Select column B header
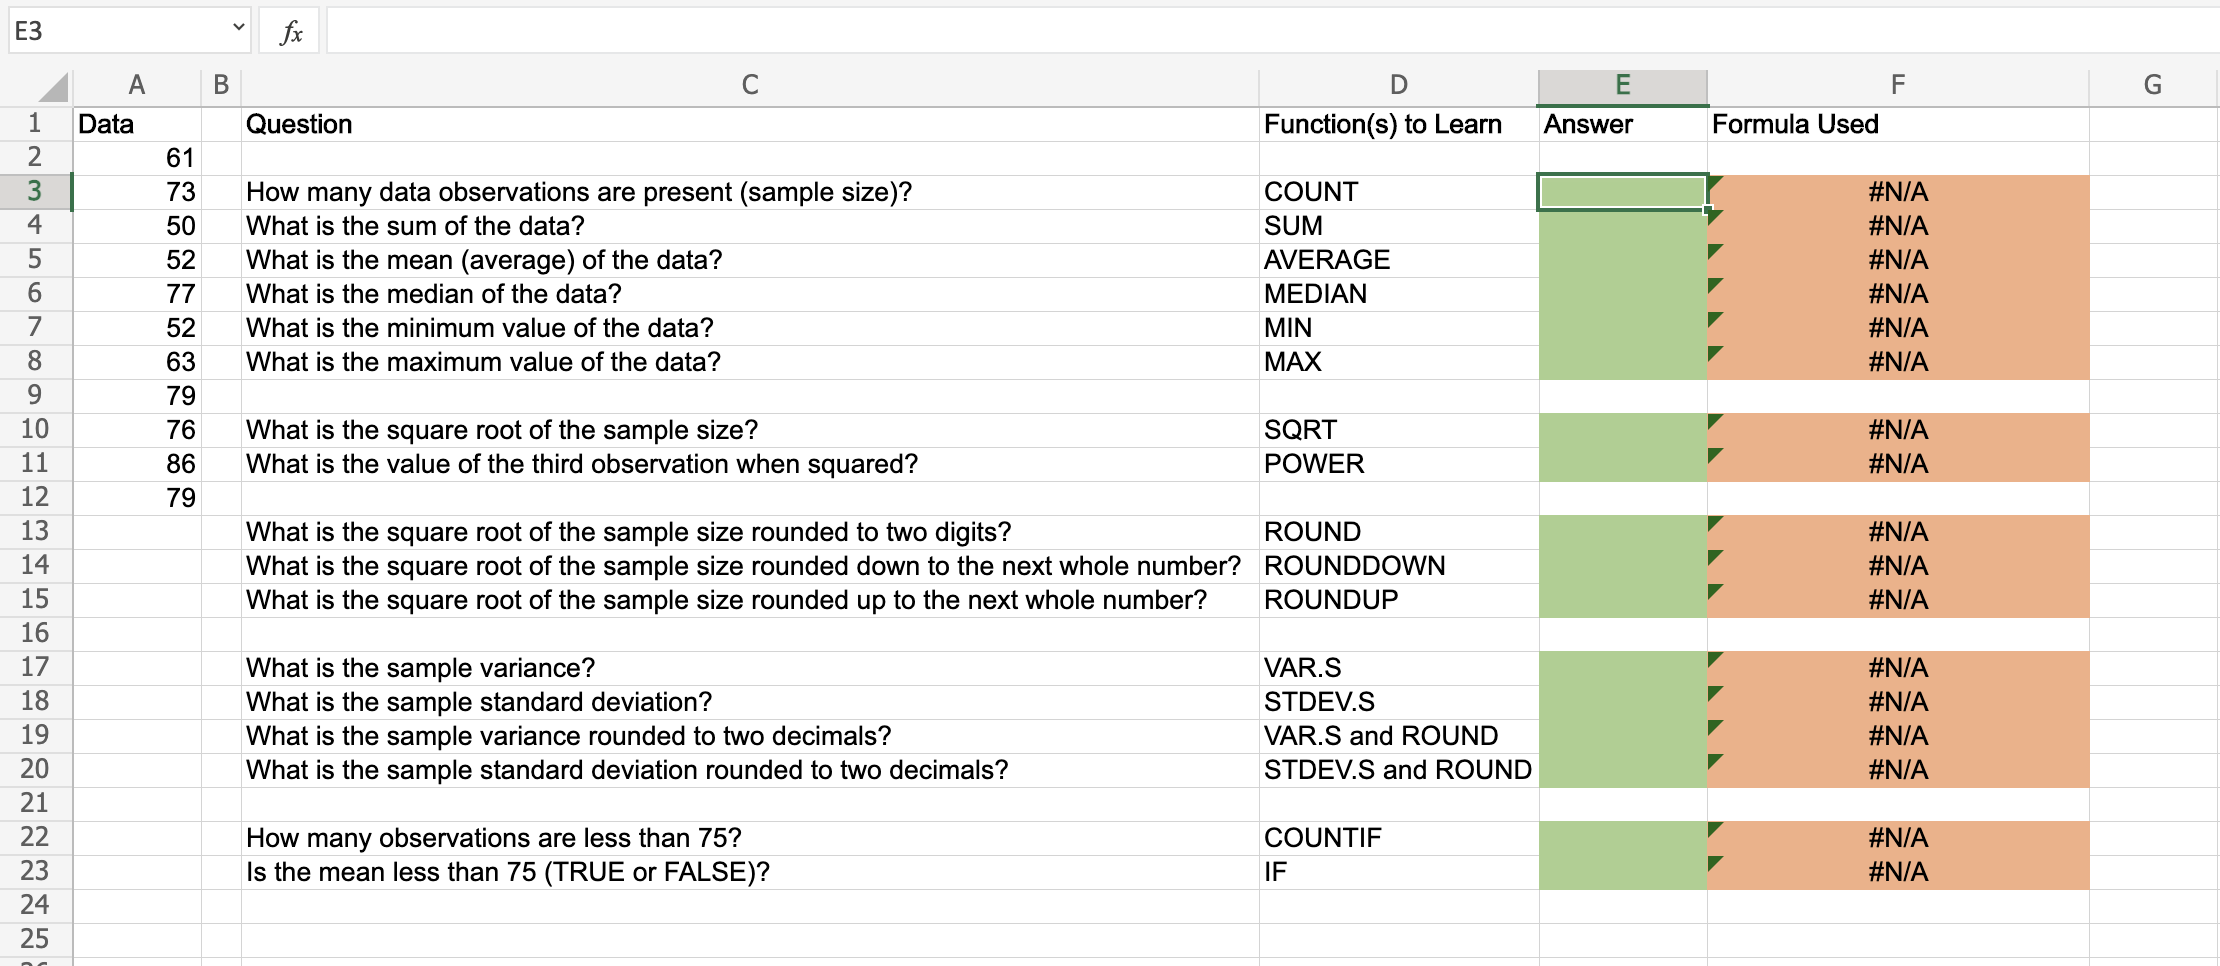Image resolution: width=2220 pixels, height=966 pixels. click(221, 86)
